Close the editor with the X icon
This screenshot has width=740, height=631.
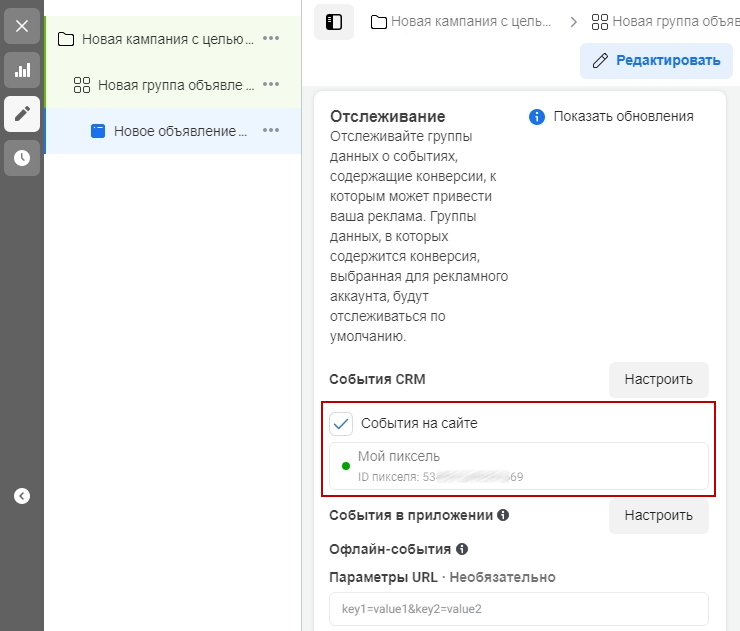[x=22, y=25]
